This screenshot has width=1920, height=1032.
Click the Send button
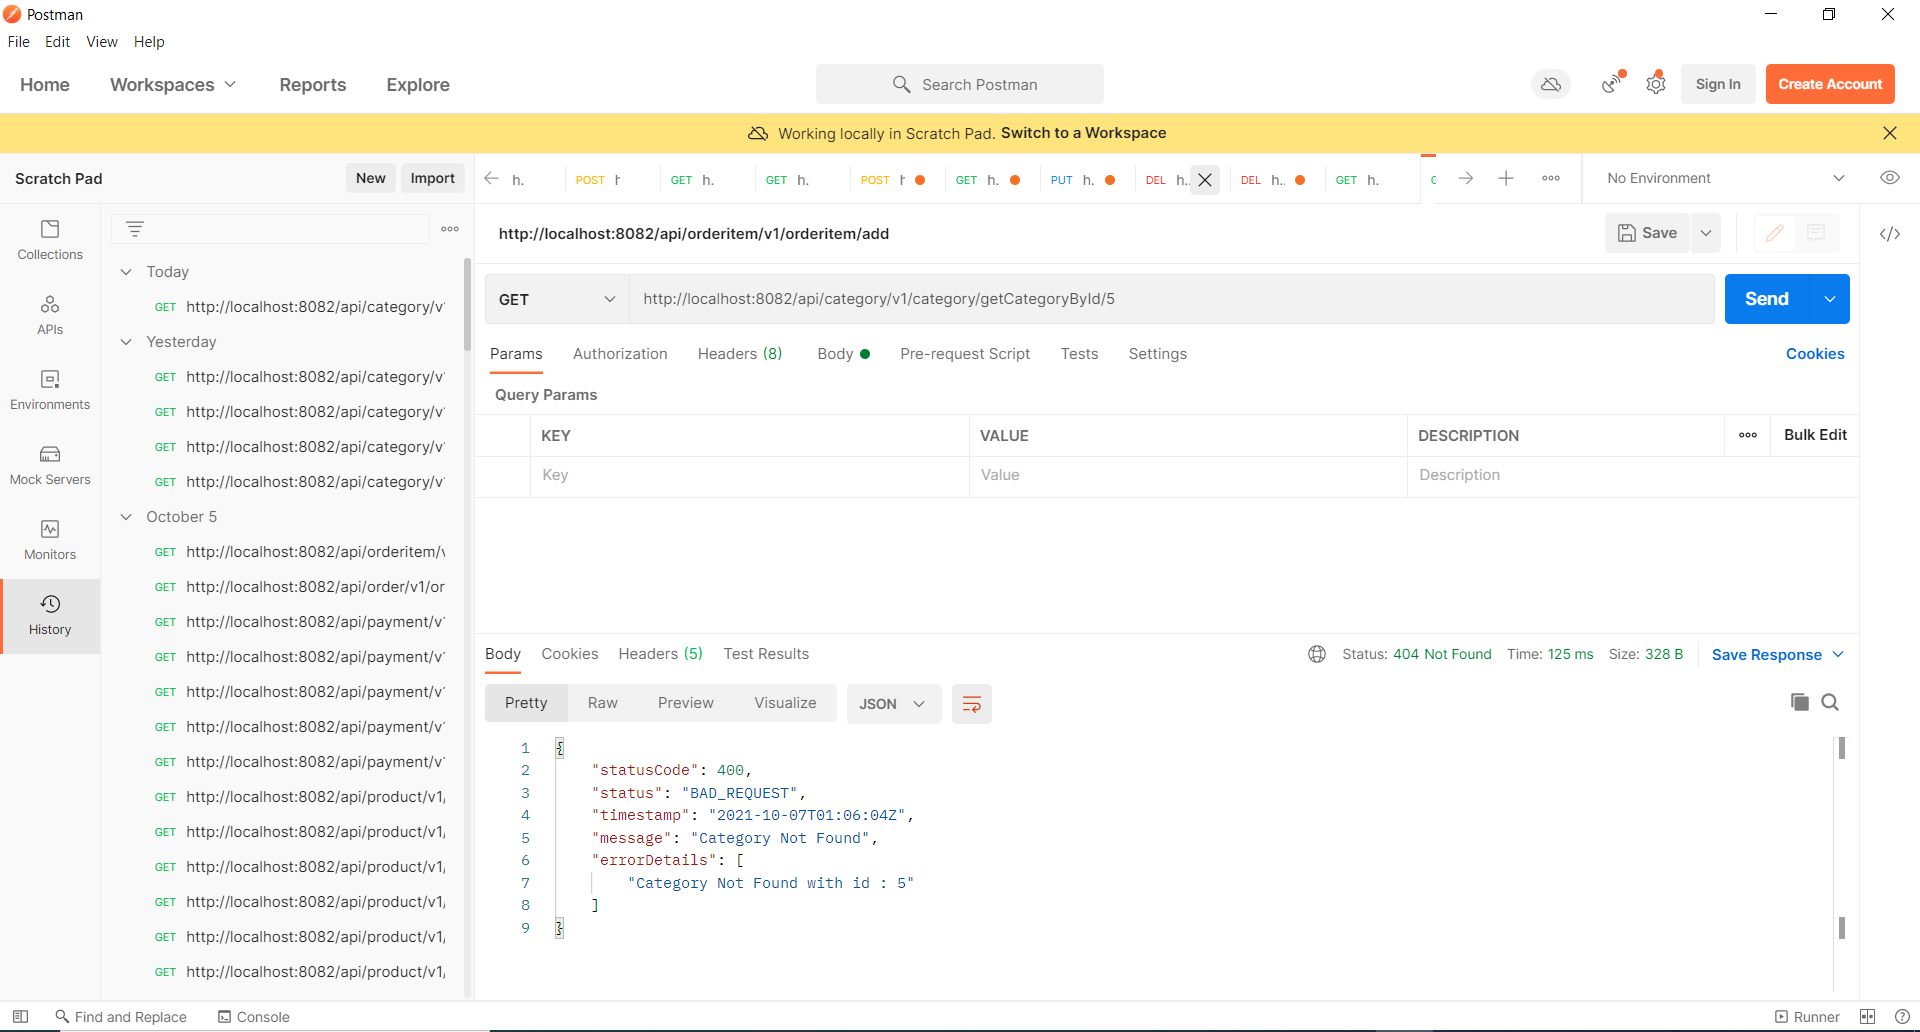coord(1767,299)
